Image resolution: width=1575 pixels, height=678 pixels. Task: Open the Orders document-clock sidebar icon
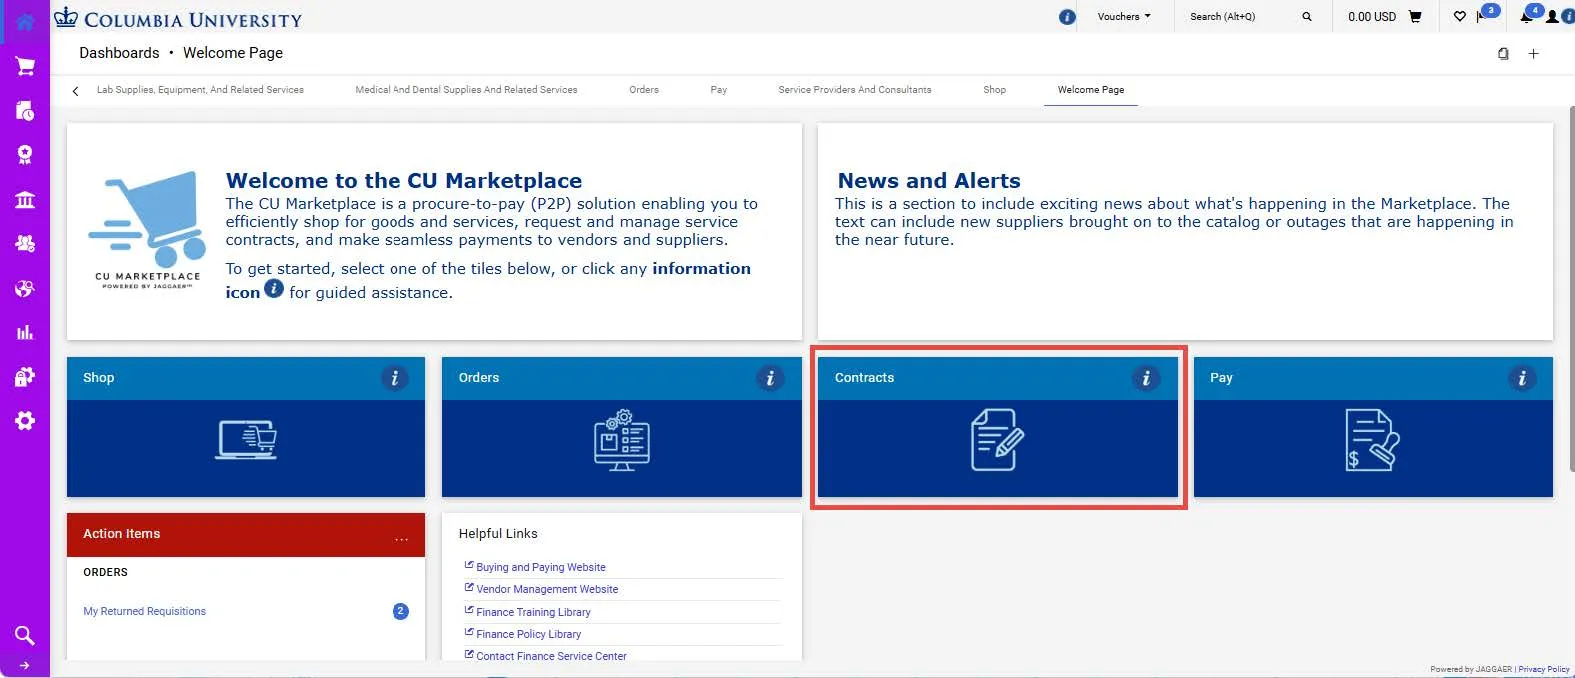[x=25, y=110]
